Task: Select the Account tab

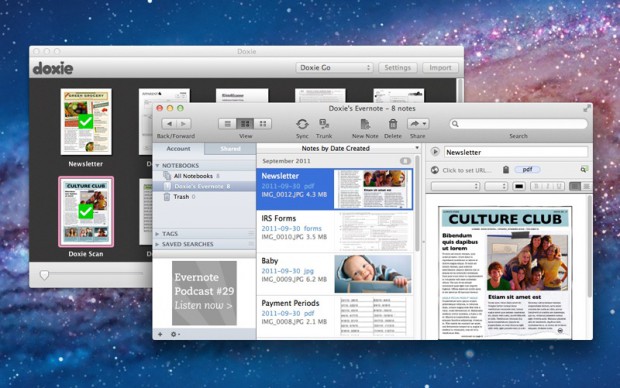Action: [x=178, y=149]
